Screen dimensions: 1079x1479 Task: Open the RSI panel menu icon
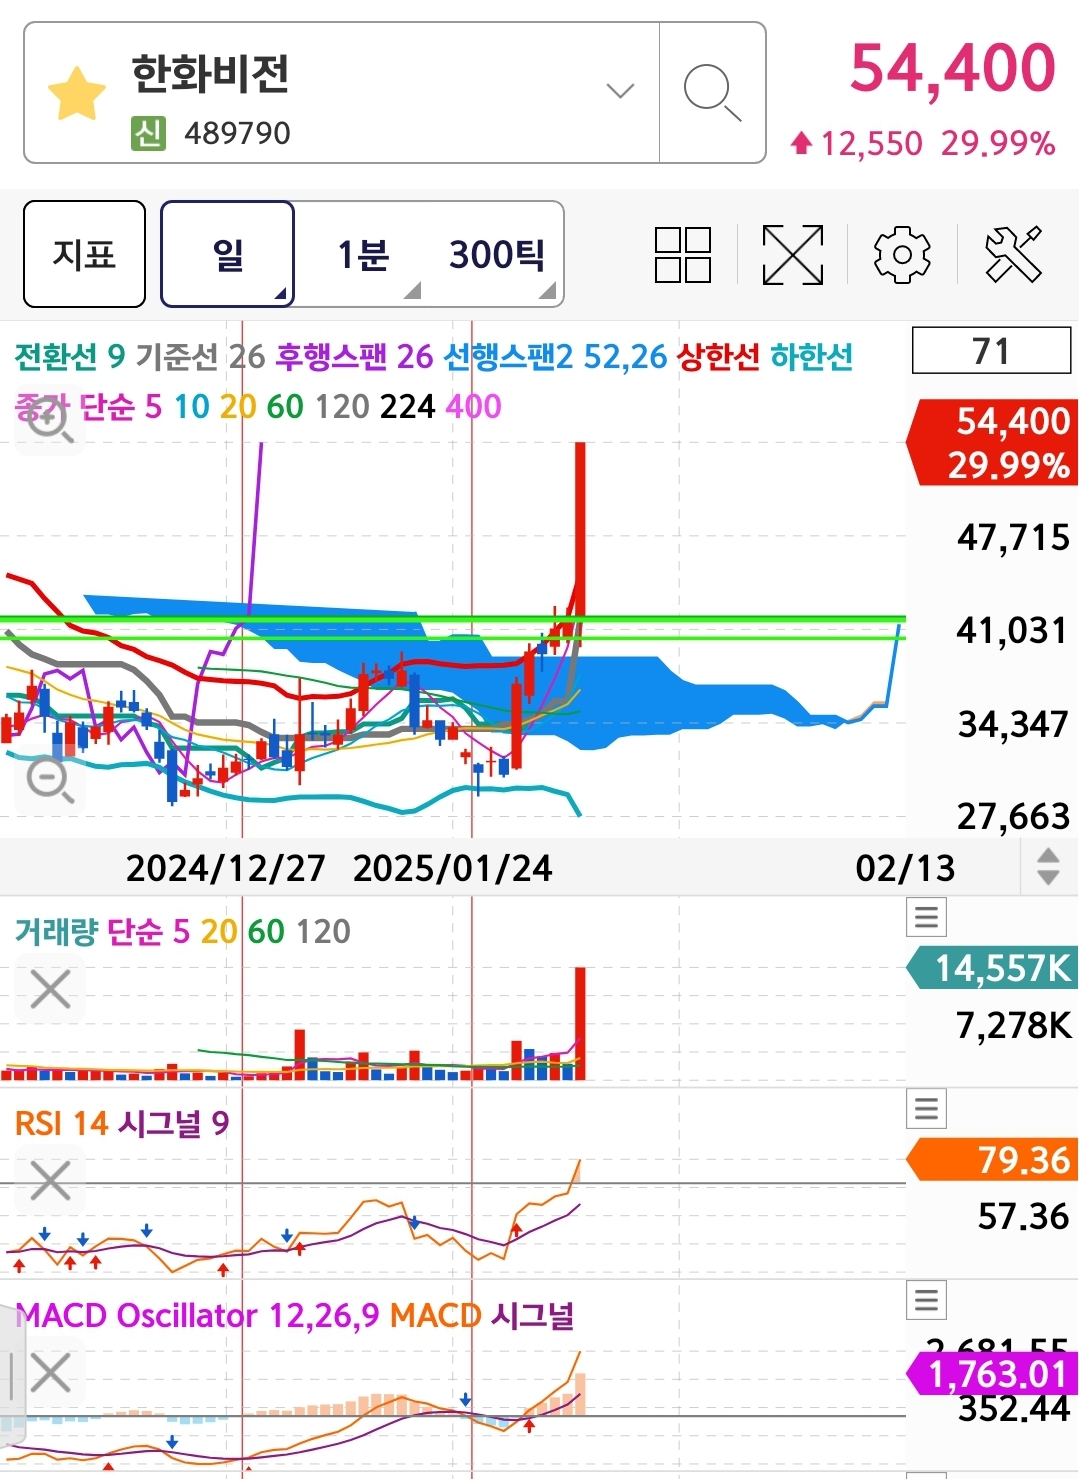tap(926, 1108)
